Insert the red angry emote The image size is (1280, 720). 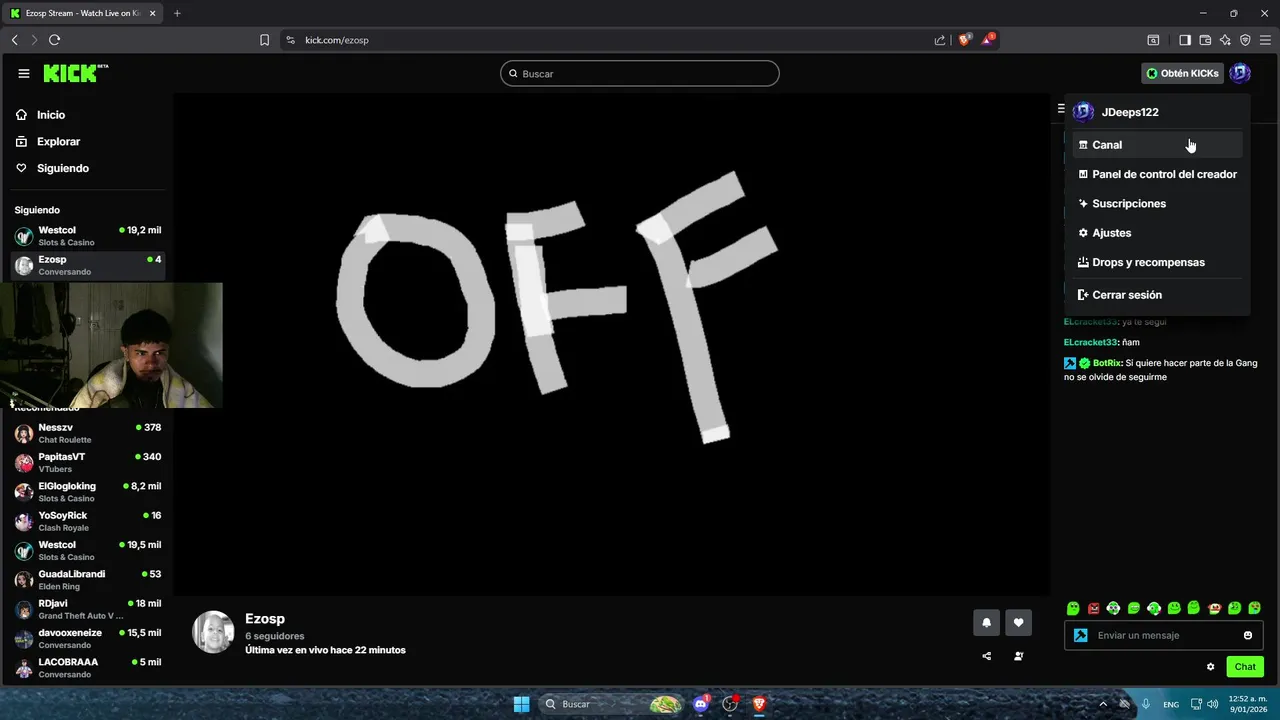[x=1093, y=608]
